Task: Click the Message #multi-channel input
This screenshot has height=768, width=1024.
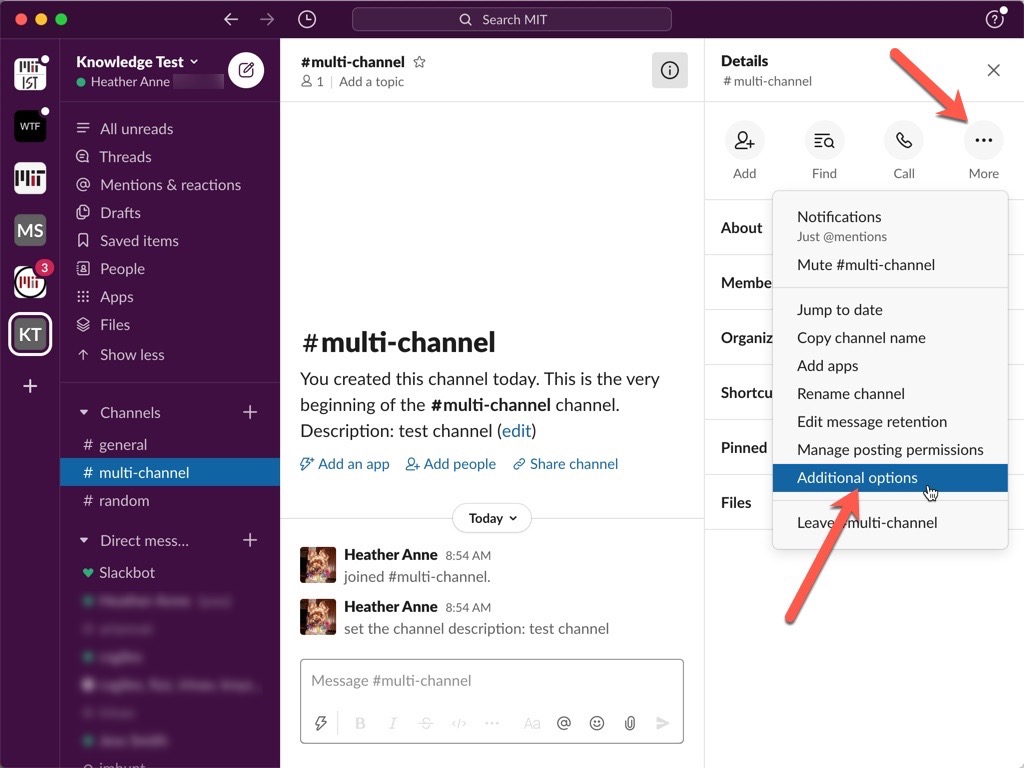Action: [492, 681]
